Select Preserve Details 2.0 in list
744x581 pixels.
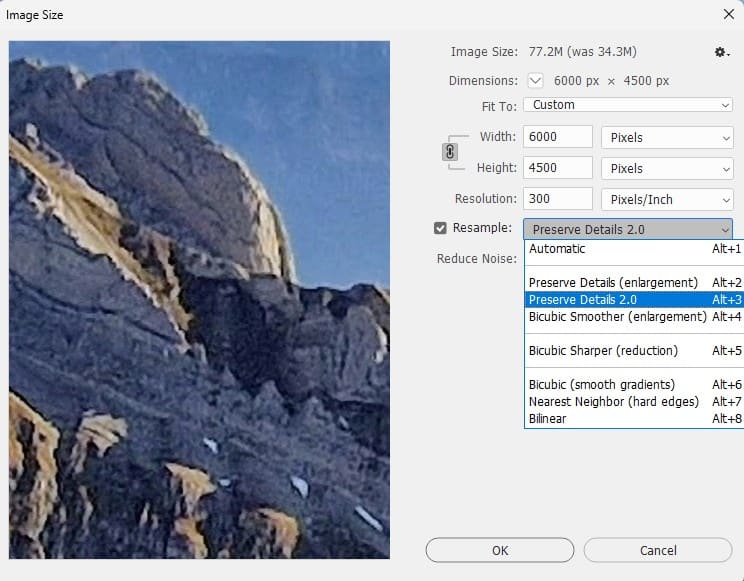click(x=583, y=300)
